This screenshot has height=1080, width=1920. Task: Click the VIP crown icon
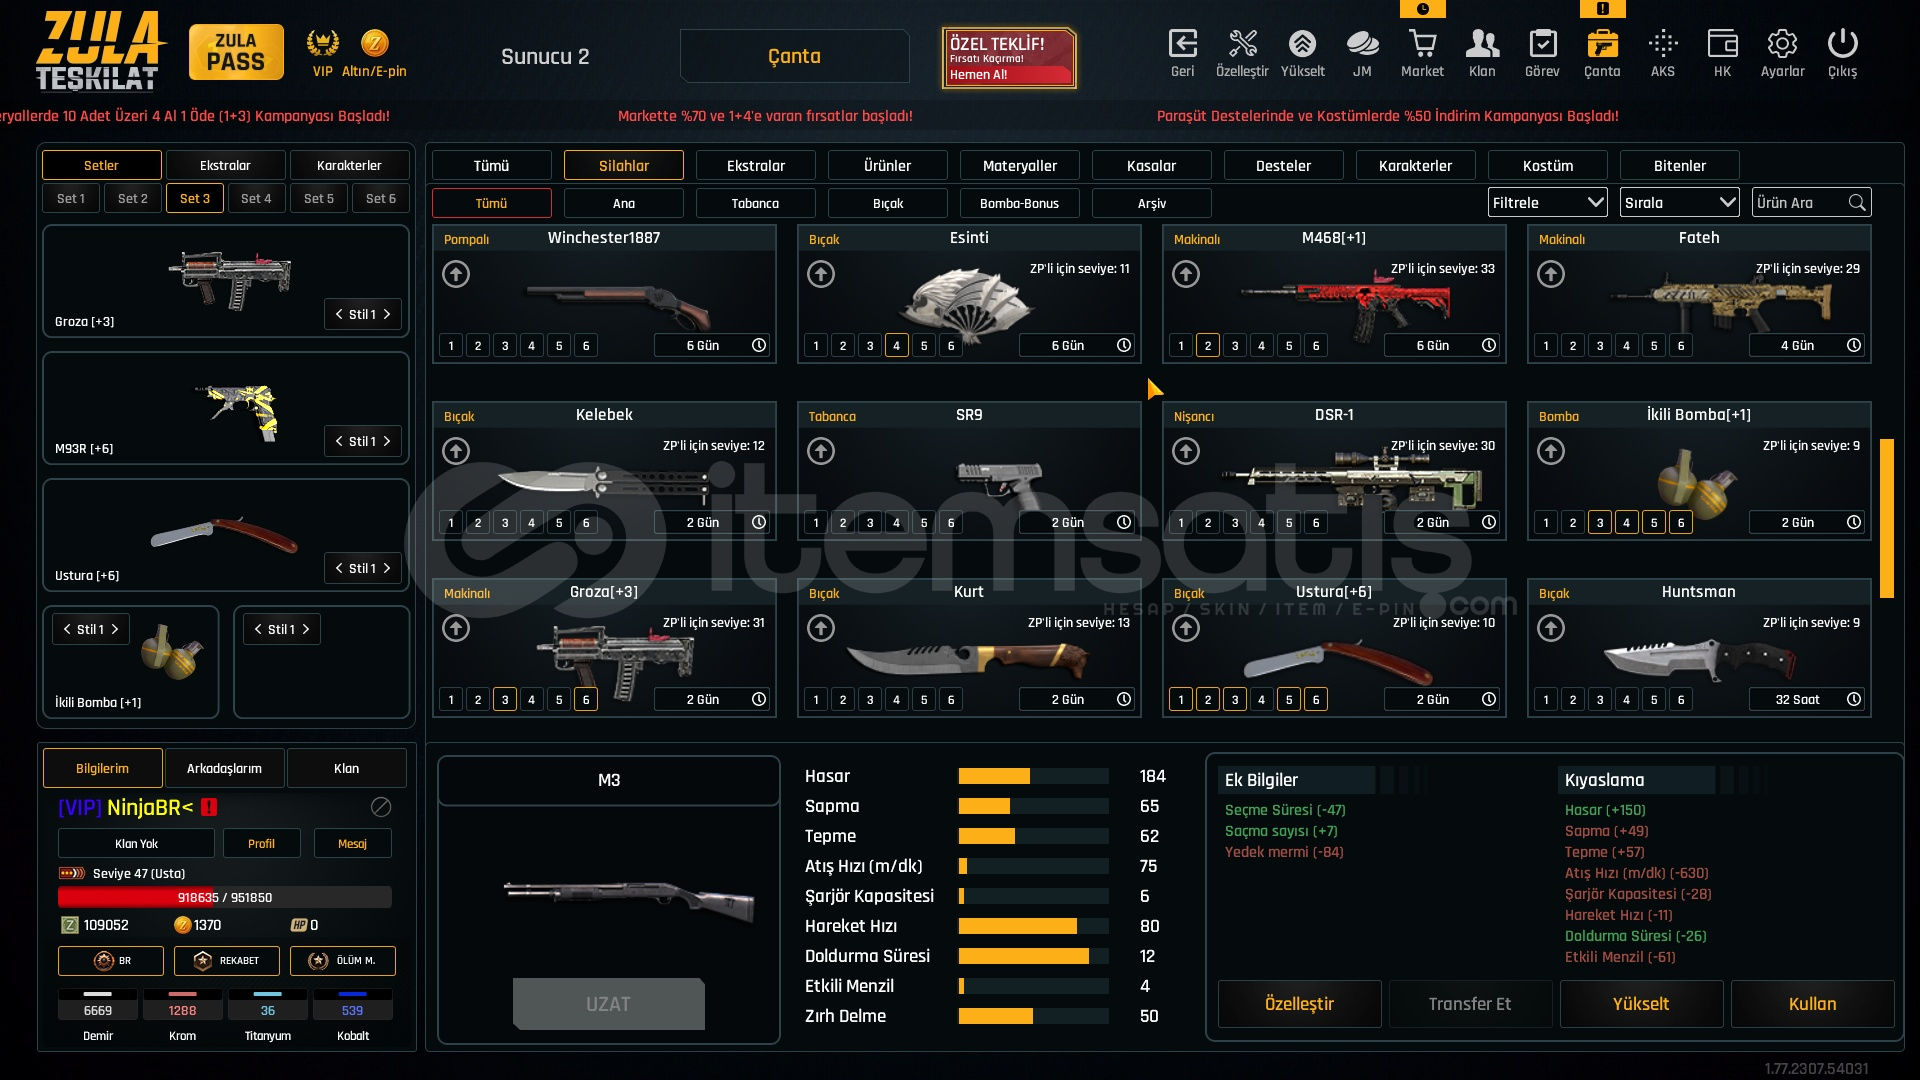click(322, 43)
